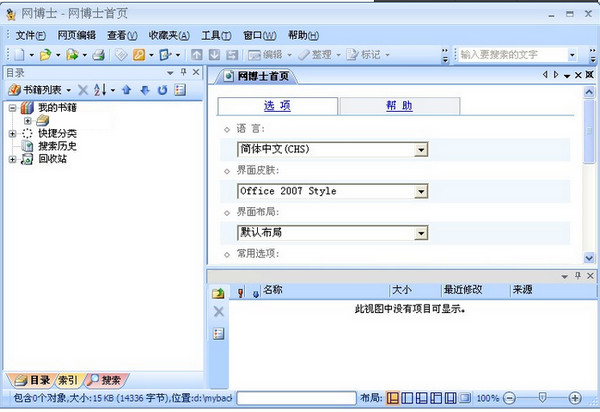
Task: Click the 帮助 link tab
Action: (399, 106)
